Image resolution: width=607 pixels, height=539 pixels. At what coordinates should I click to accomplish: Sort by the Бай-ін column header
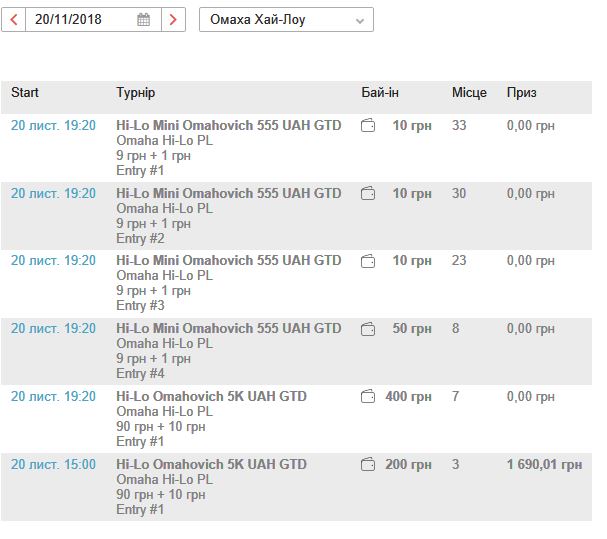point(380,93)
